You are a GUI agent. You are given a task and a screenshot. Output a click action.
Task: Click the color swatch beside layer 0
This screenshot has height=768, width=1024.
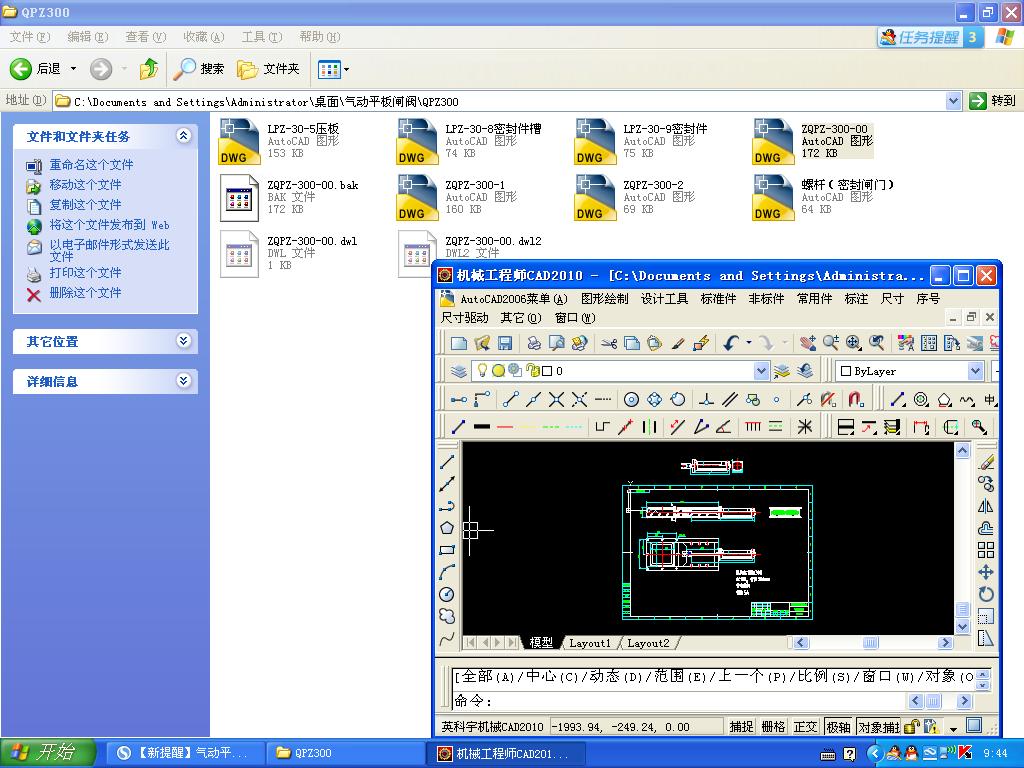(x=547, y=371)
